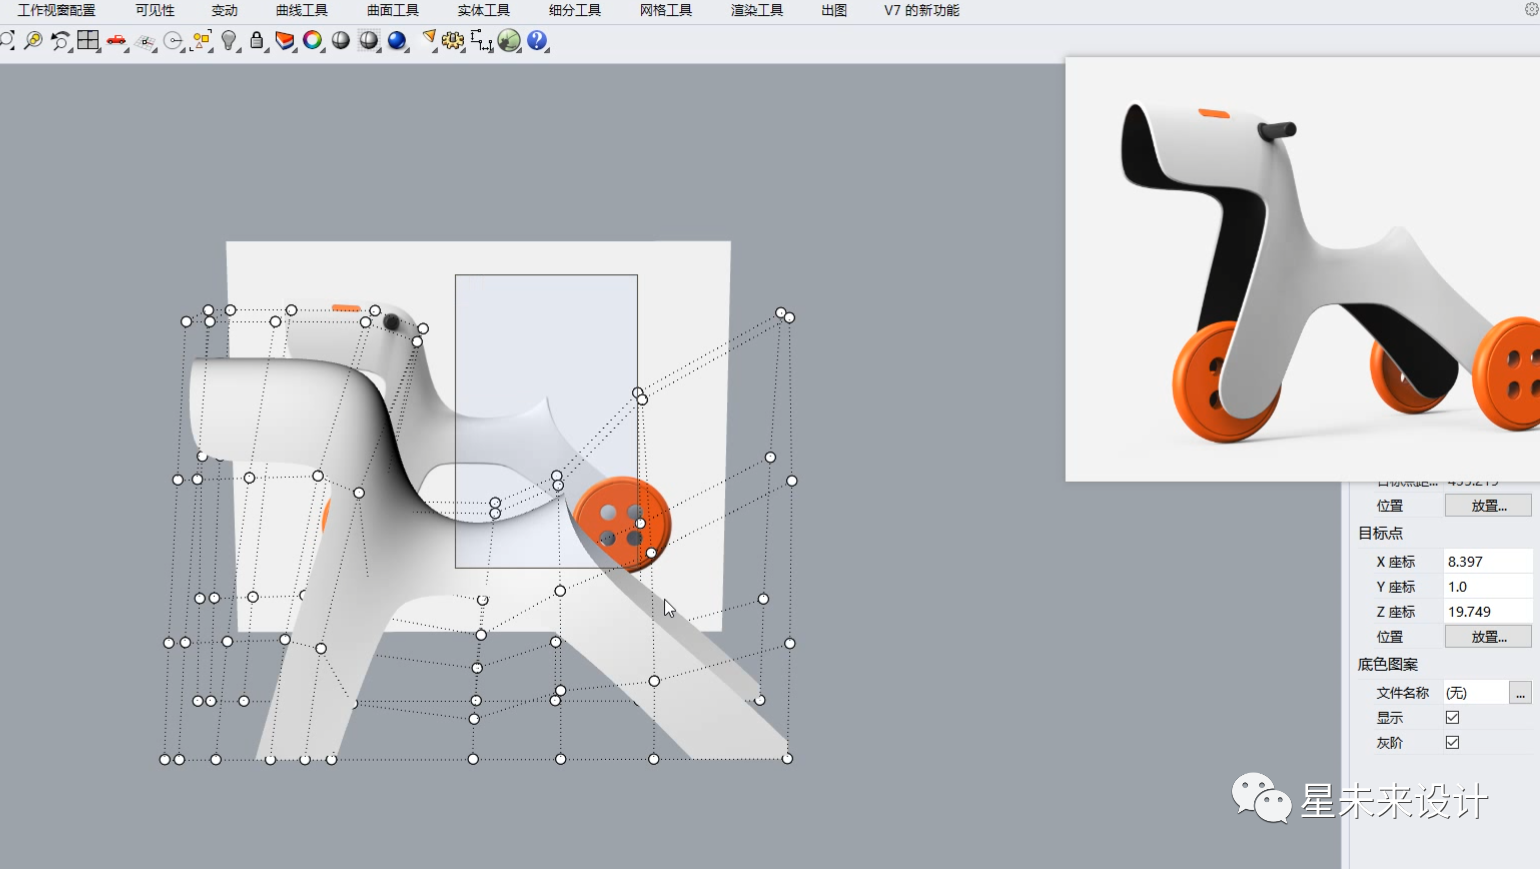The height and width of the screenshot is (869, 1540).
Task: Click the selection shapes icon
Action: click(x=202, y=41)
